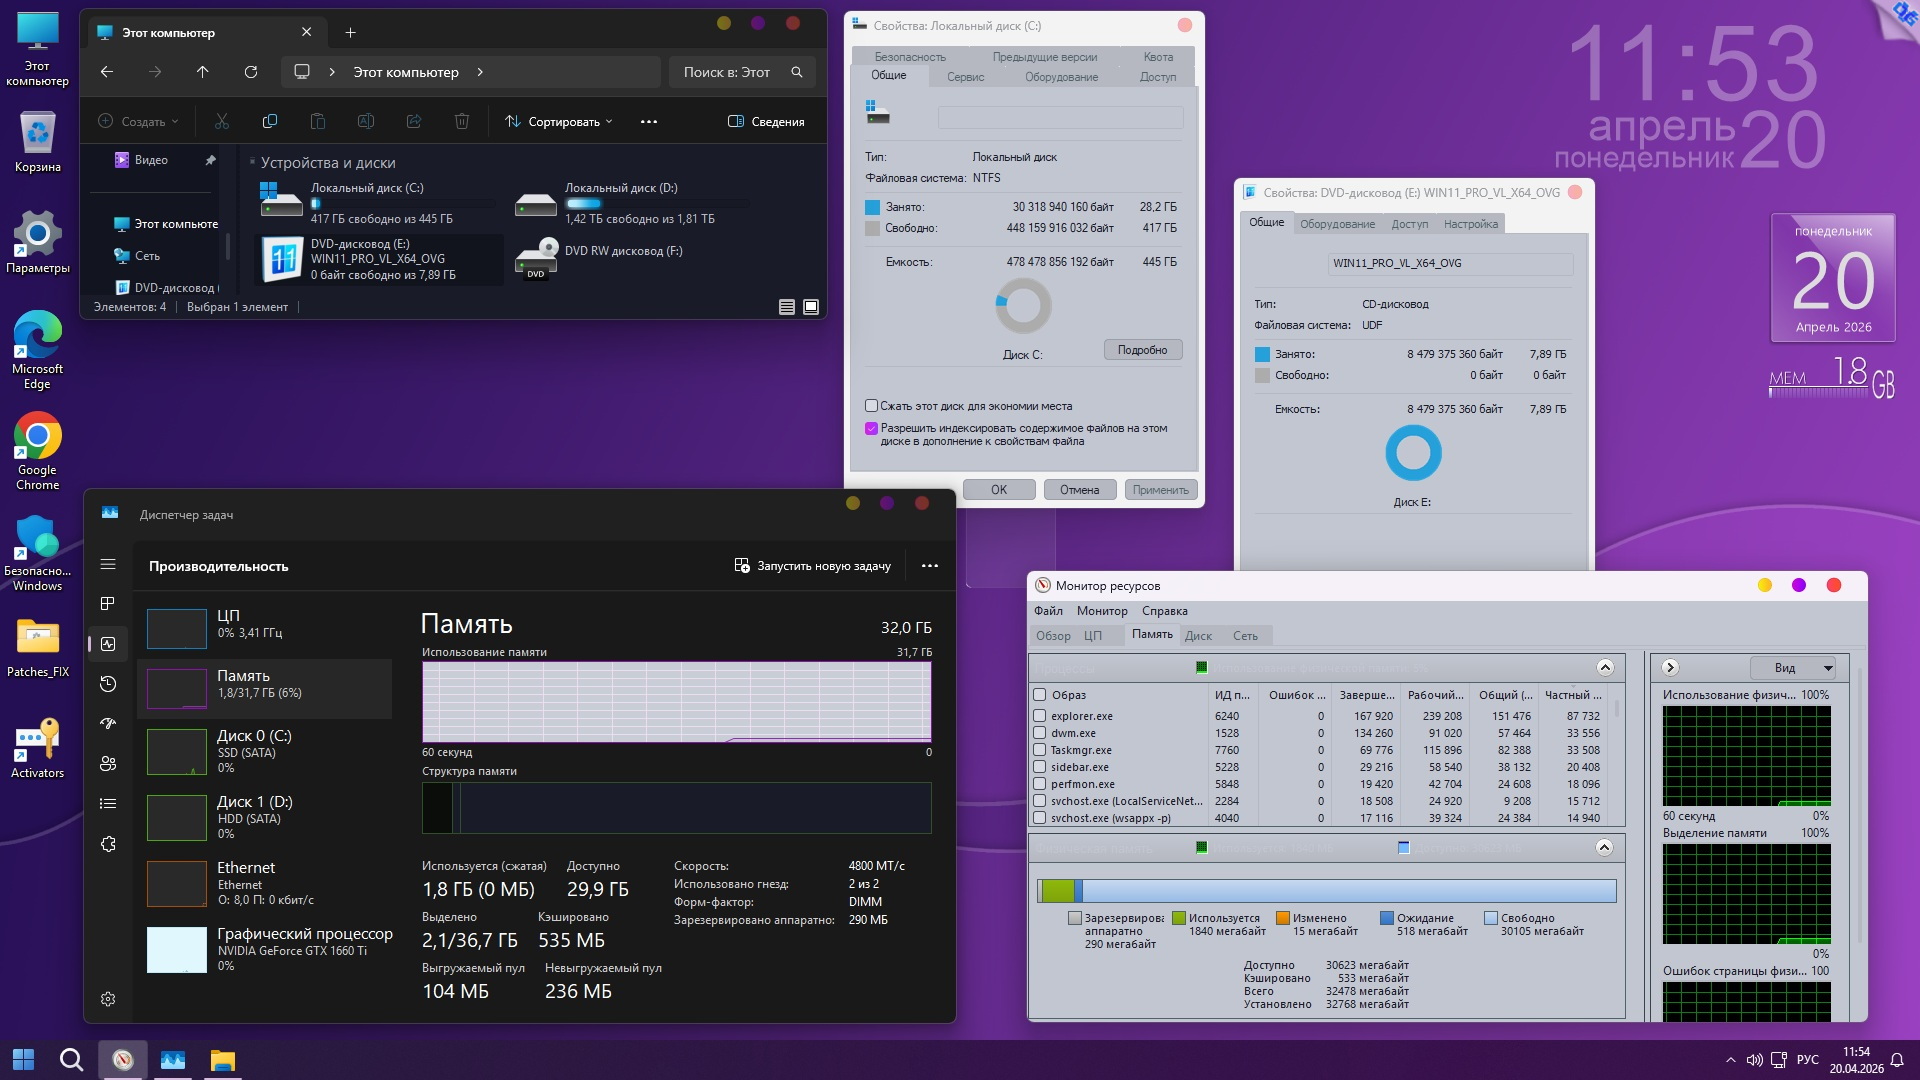Collapse the processes section chevron
This screenshot has height=1080, width=1920.
coord(1604,668)
